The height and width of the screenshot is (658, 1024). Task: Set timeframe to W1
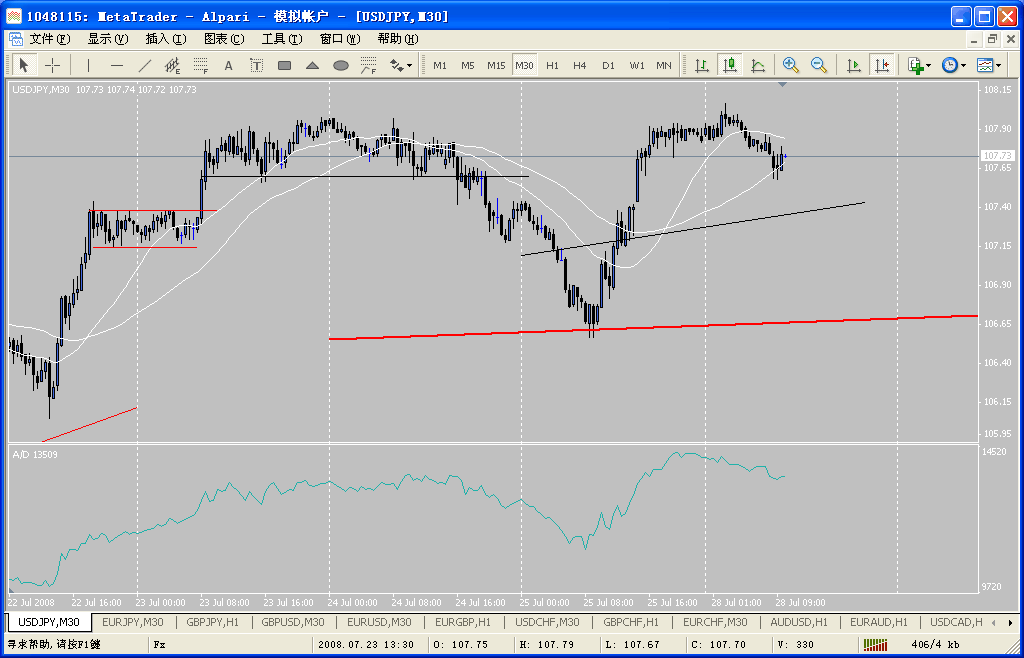click(x=637, y=65)
